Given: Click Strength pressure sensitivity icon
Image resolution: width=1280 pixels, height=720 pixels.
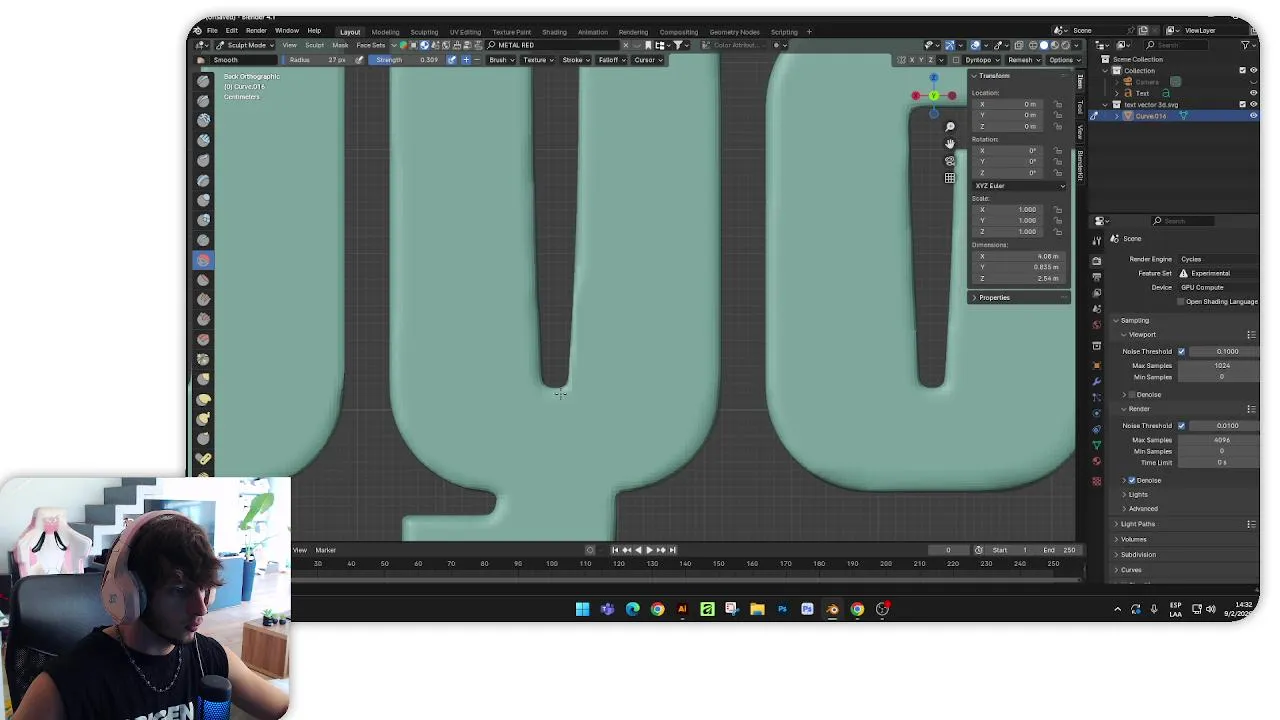Looking at the screenshot, I should 452,60.
